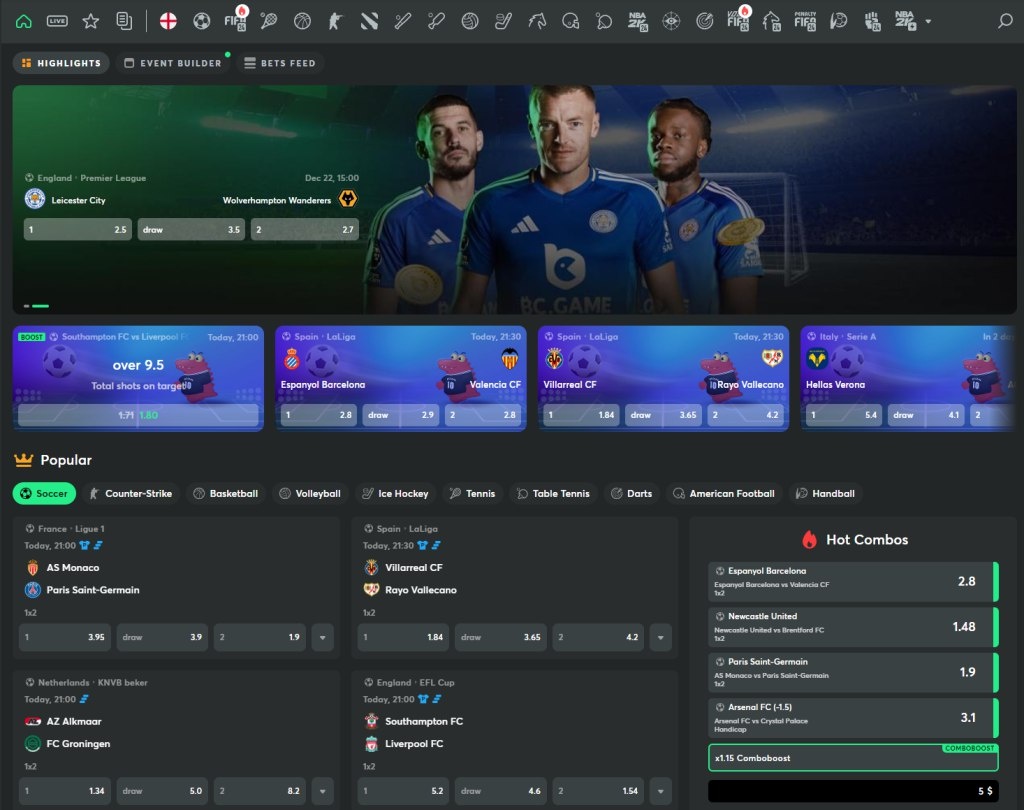
Task: Show first banner slide indicator
Action: (27, 306)
